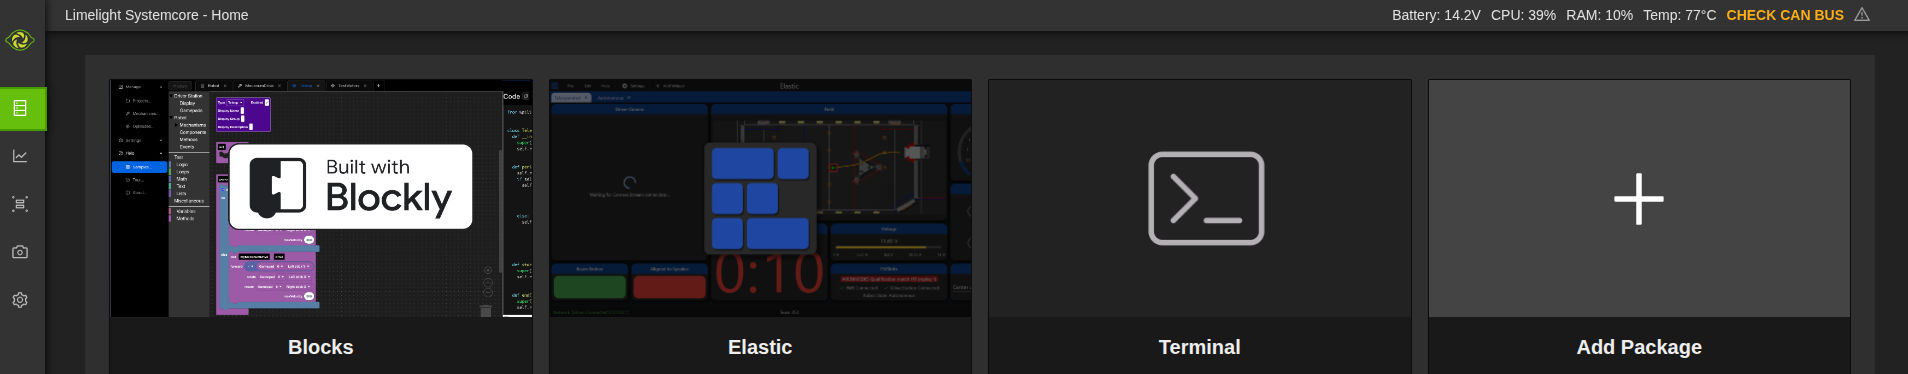Open the Home packages sidebar icon
The image size is (1908, 374).
(x=20, y=108)
